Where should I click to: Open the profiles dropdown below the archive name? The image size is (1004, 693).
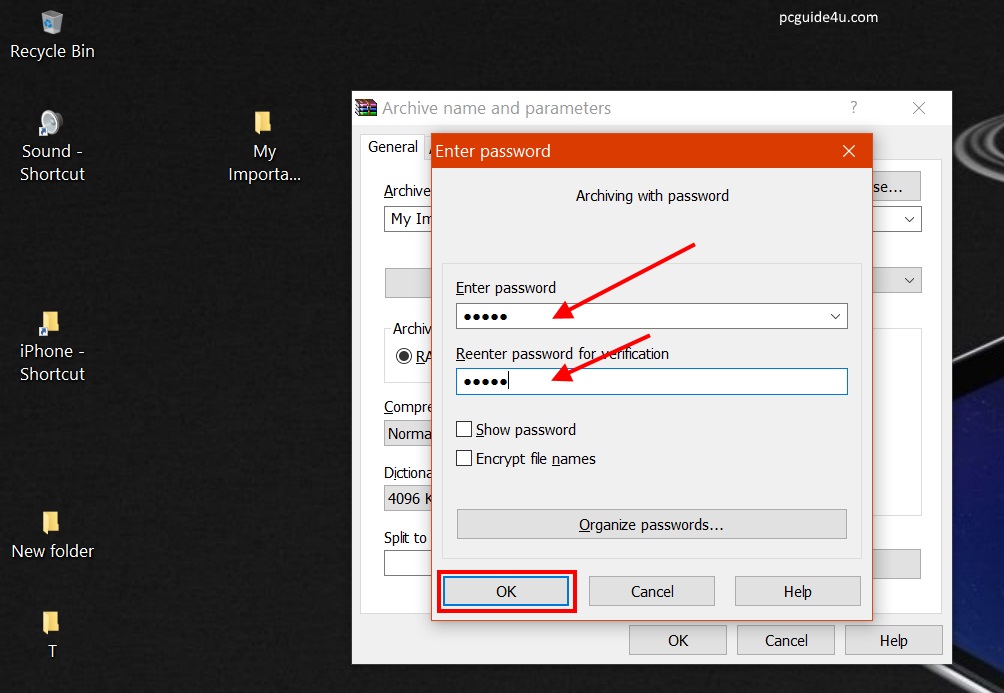point(909,281)
